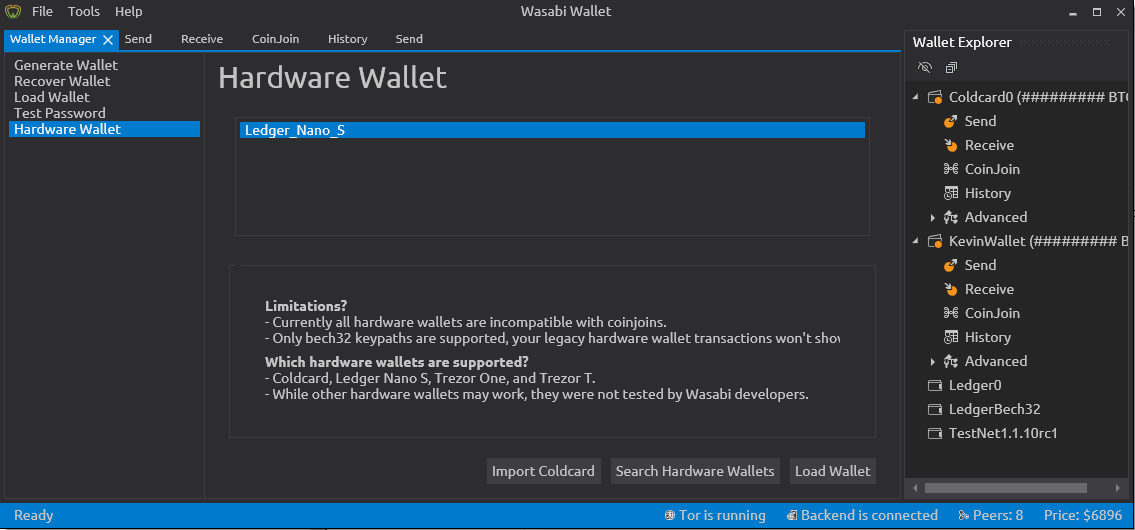Switch to the first Send tab
This screenshot has width=1135, height=530.
[138, 39]
